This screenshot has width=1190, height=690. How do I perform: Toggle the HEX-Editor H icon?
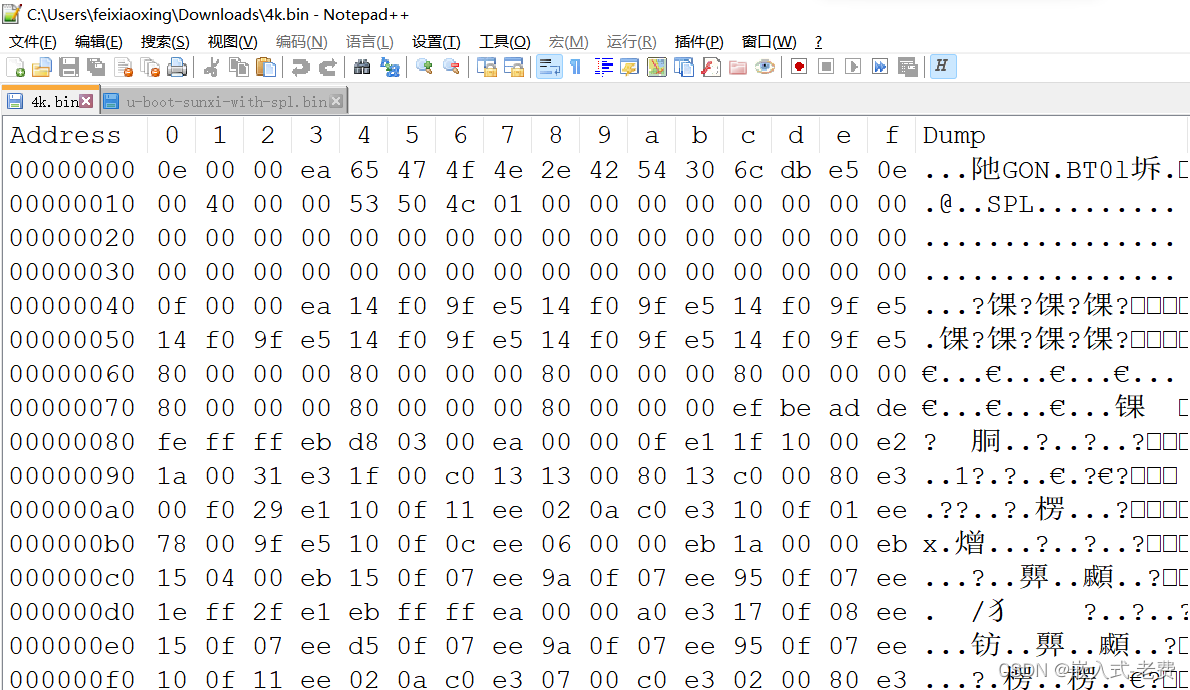tap(941, 67)
